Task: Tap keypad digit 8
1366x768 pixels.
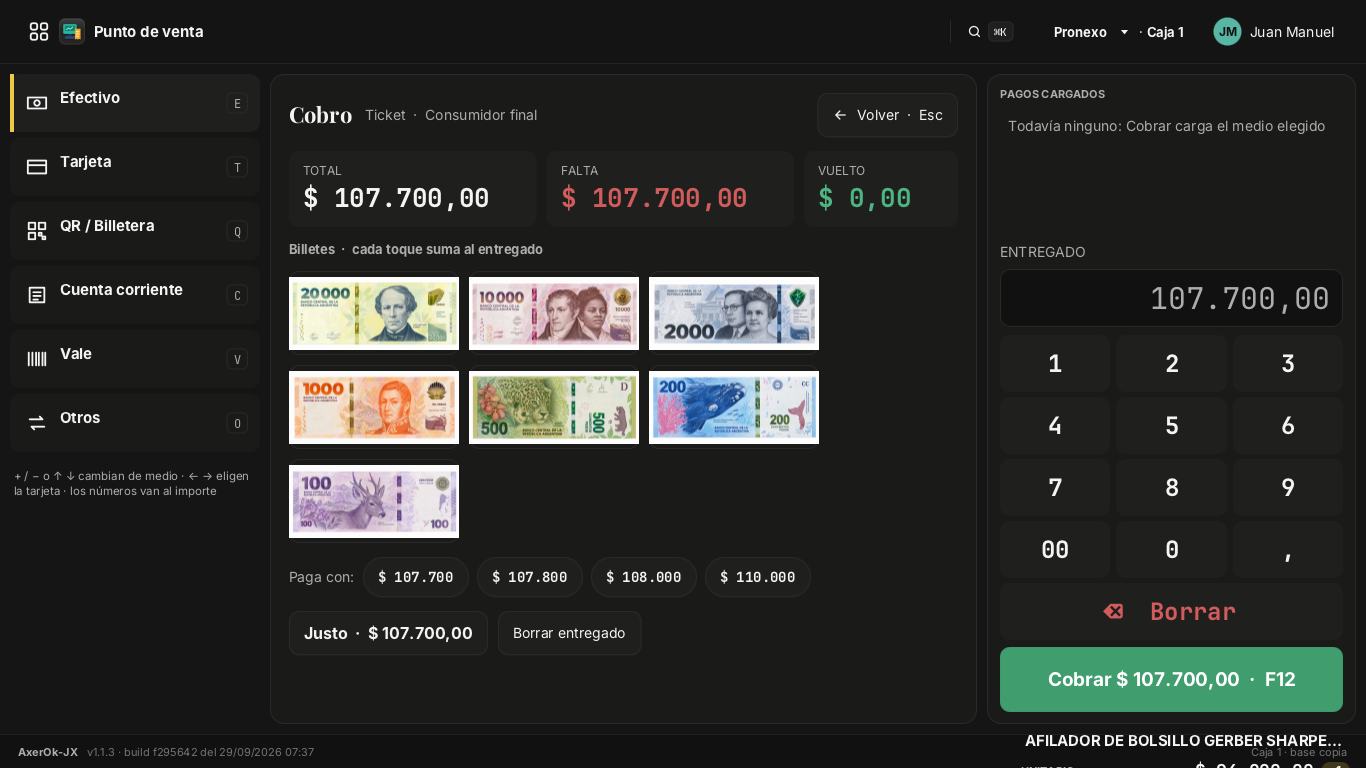Action: pos(1171,488)
